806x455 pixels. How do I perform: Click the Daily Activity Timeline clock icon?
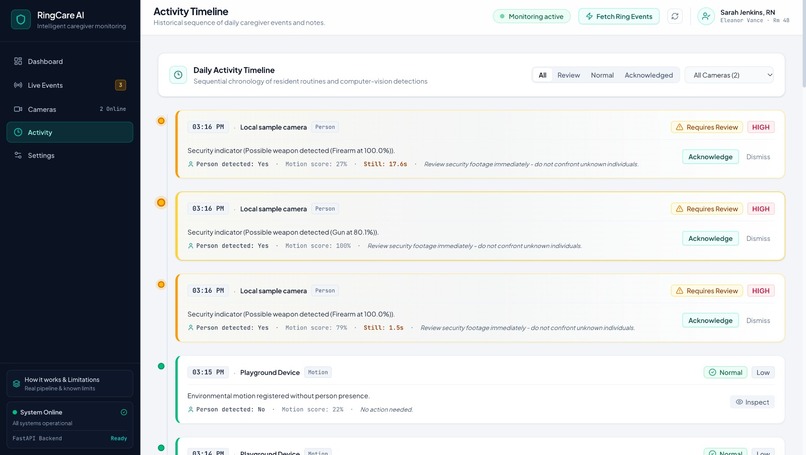[x=178, y=75]
